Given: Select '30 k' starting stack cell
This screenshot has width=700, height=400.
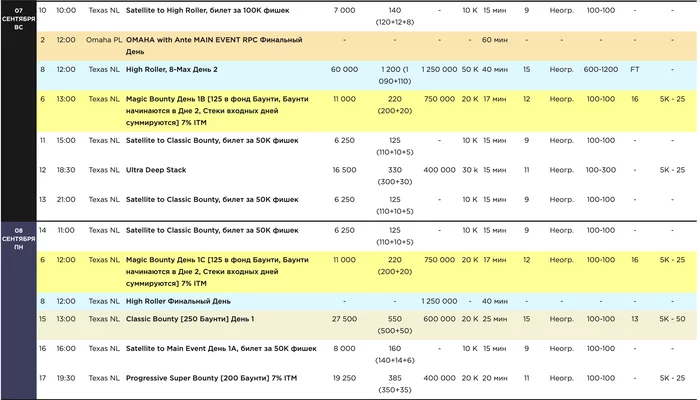Looking at the screenshot, I should point(470,170).
